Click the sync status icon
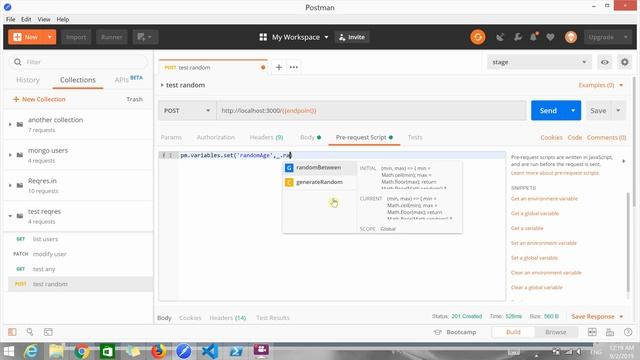The width and height of the screenshot is (640, 360). 478,37
